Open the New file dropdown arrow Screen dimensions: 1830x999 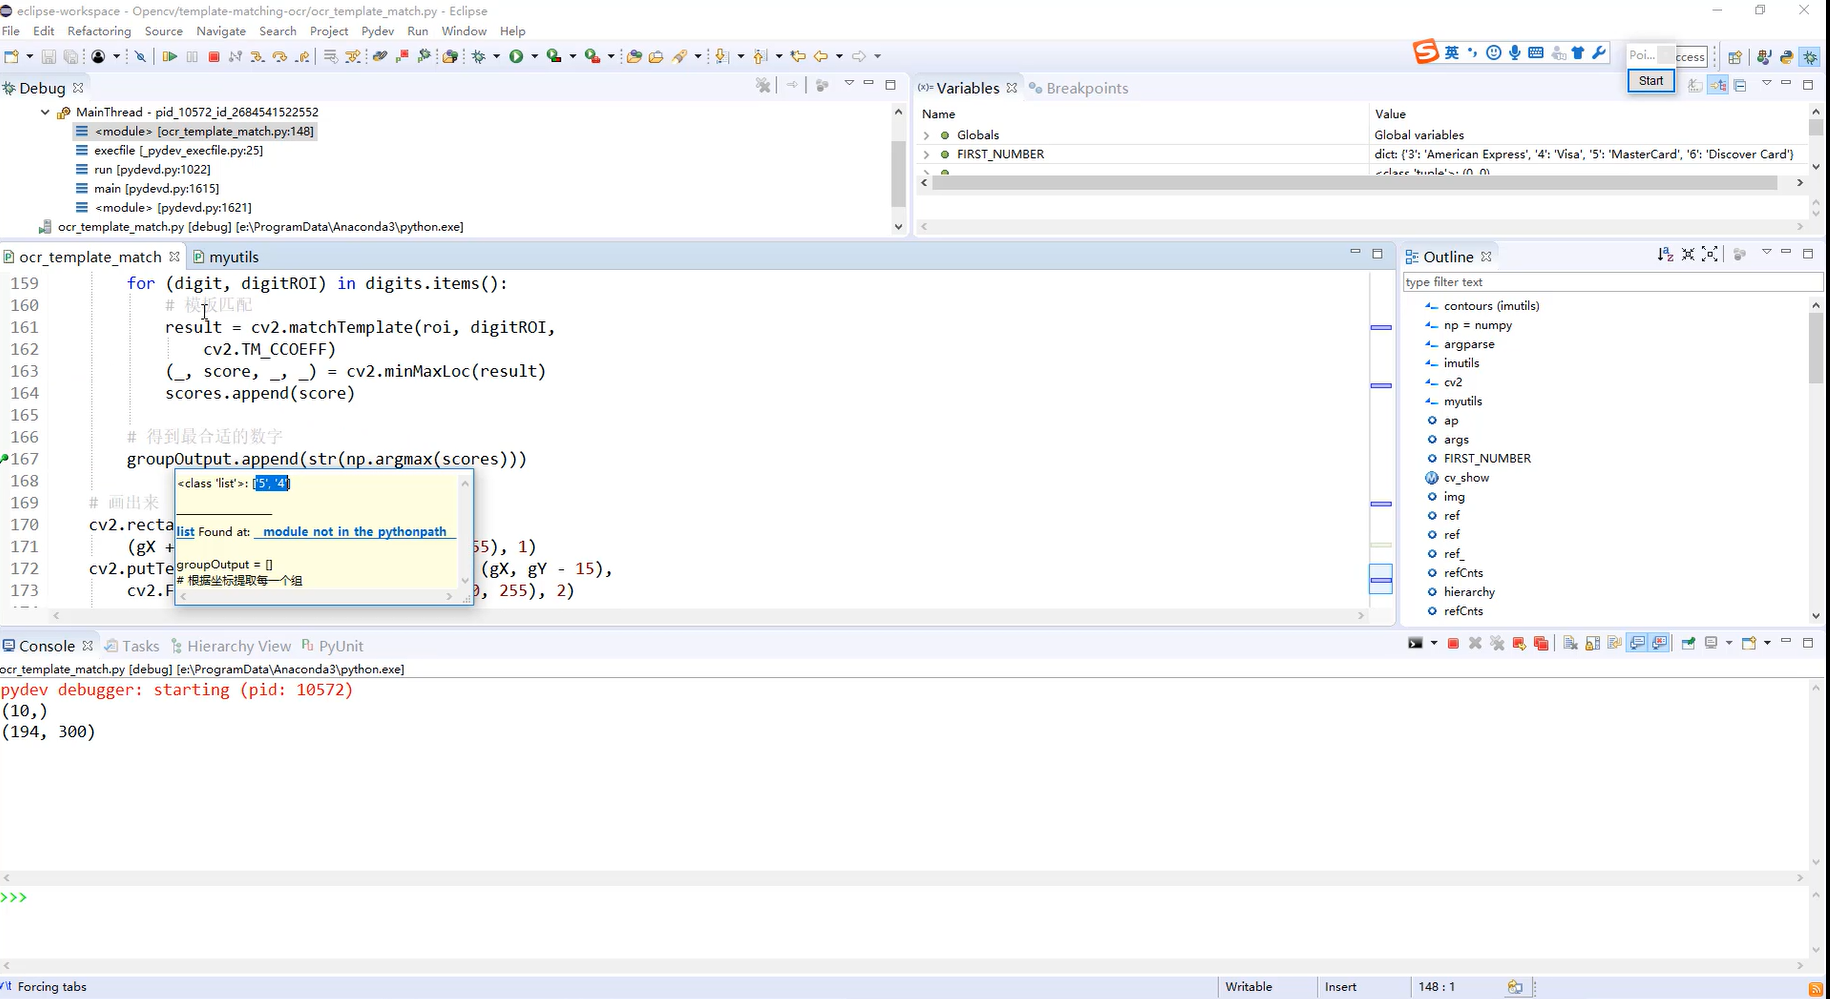(29, 56)
